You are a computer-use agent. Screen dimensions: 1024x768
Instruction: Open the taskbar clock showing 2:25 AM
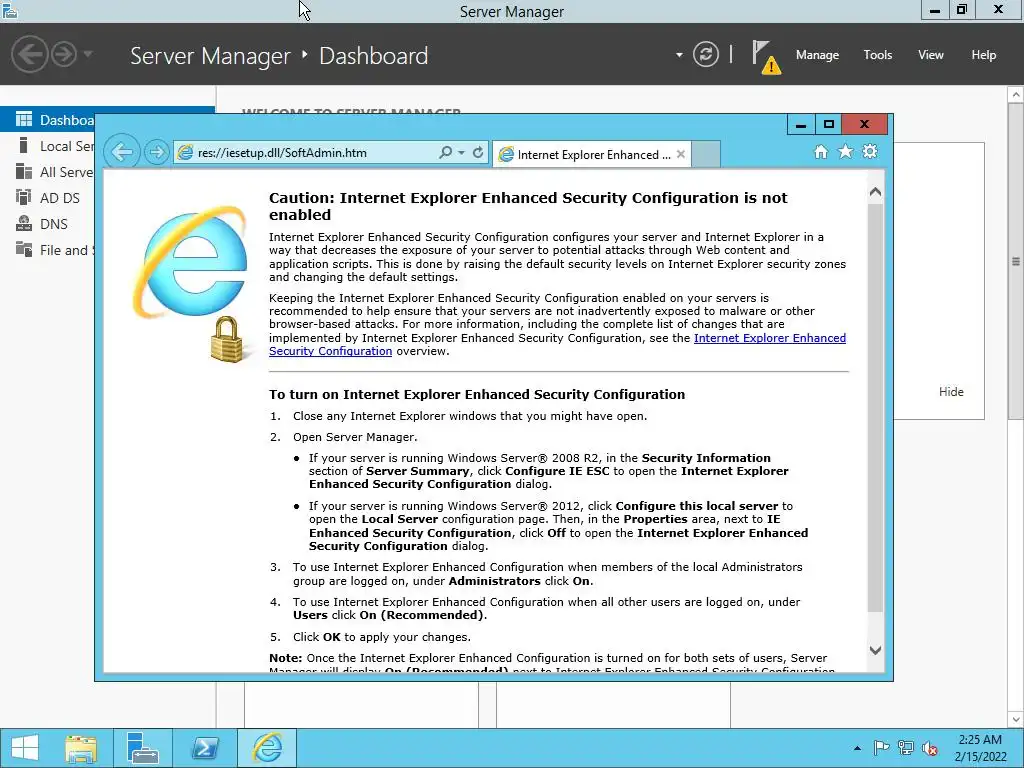click(980, 748)
